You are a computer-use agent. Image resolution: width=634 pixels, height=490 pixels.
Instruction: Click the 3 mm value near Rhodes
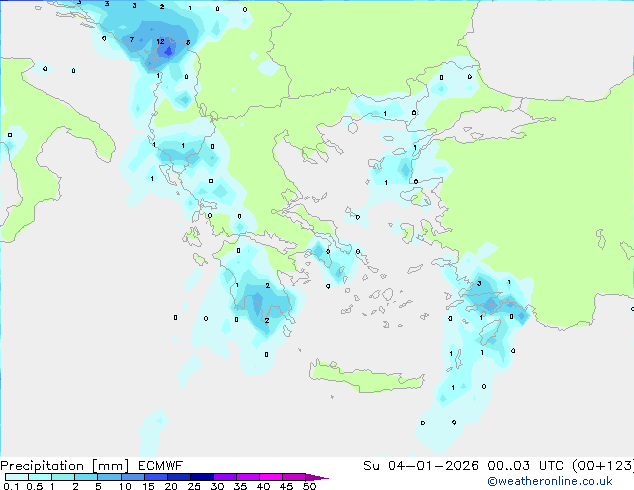tap(479, 284)
